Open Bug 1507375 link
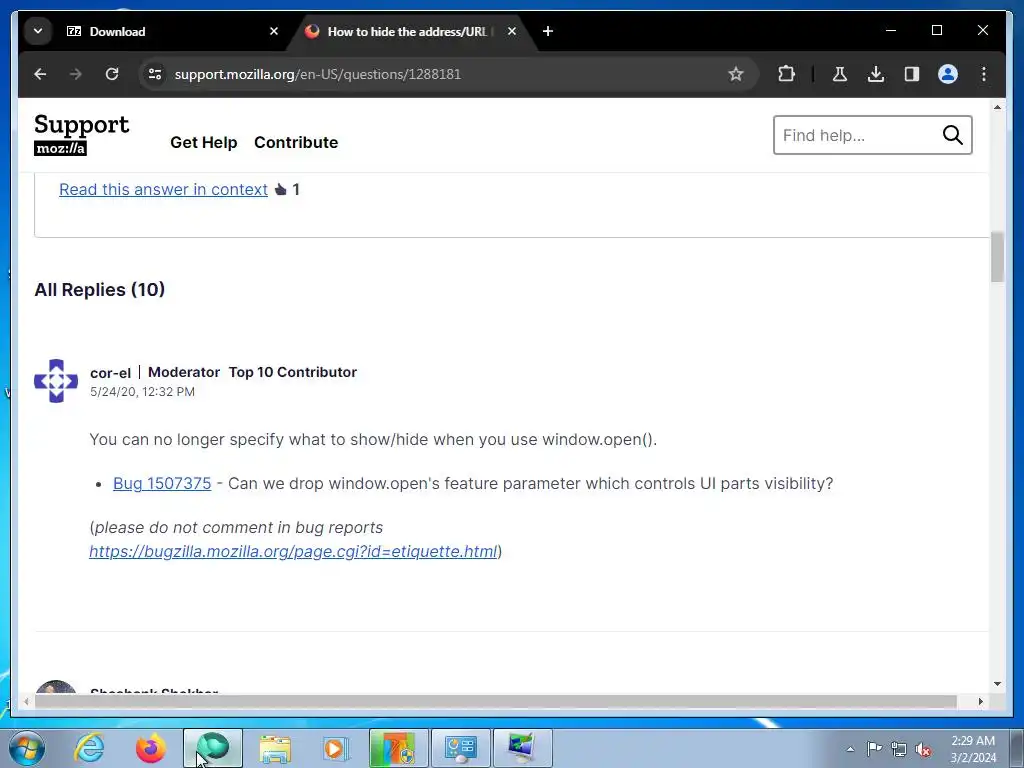 coord(162,483)
